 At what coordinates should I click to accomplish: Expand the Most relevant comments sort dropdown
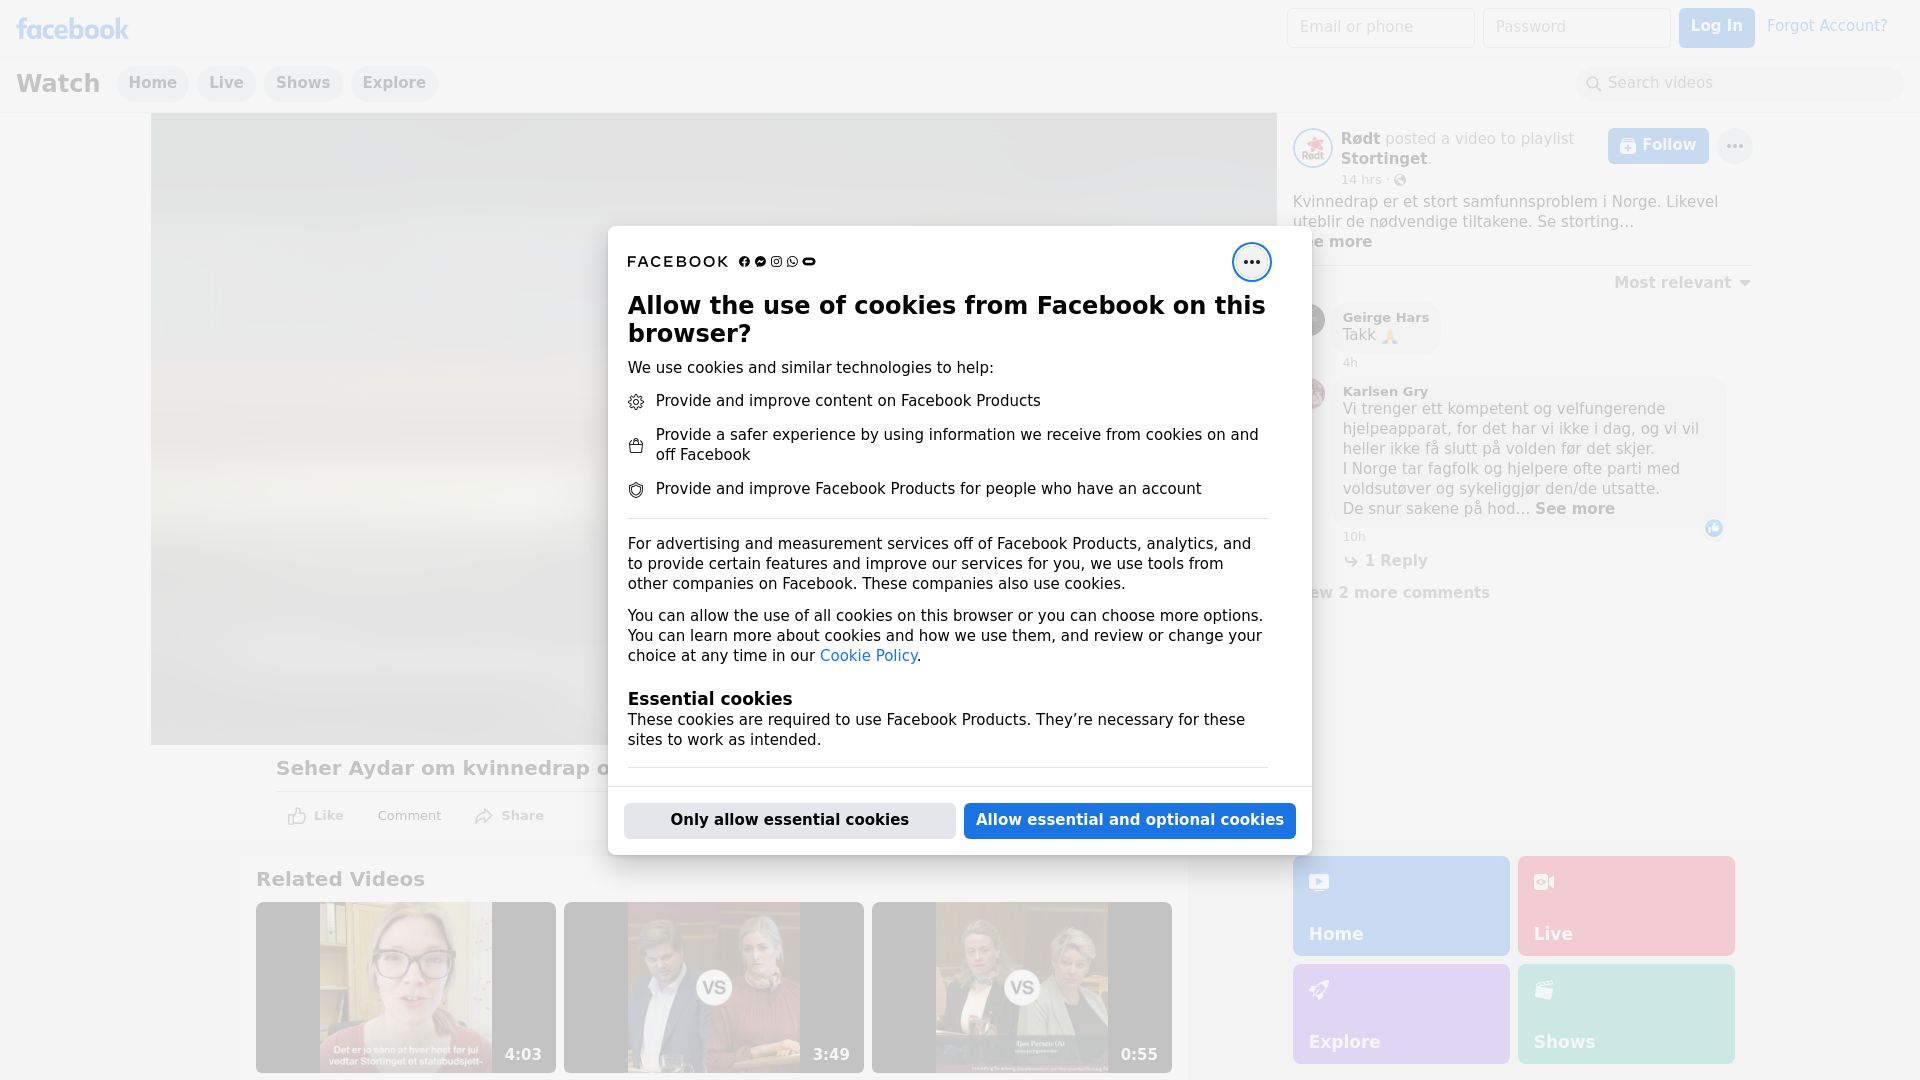pyautogui.click(x=1681, y=283)
